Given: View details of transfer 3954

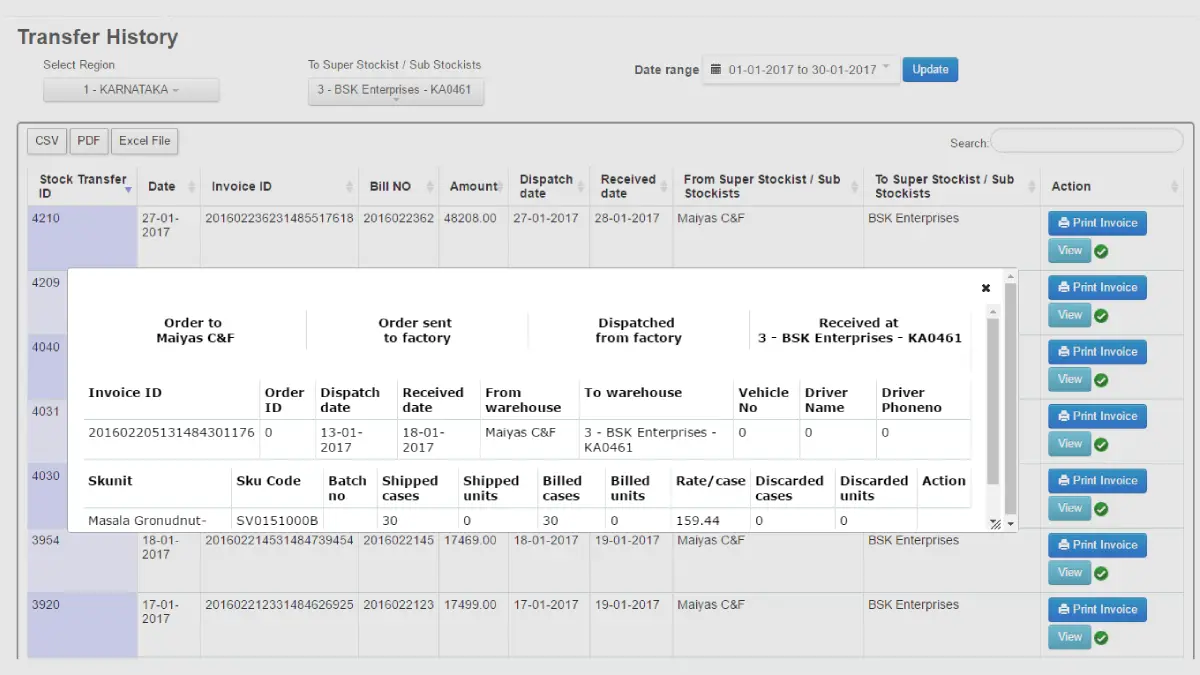Looking at the screenshot, I should point(1069,573).
